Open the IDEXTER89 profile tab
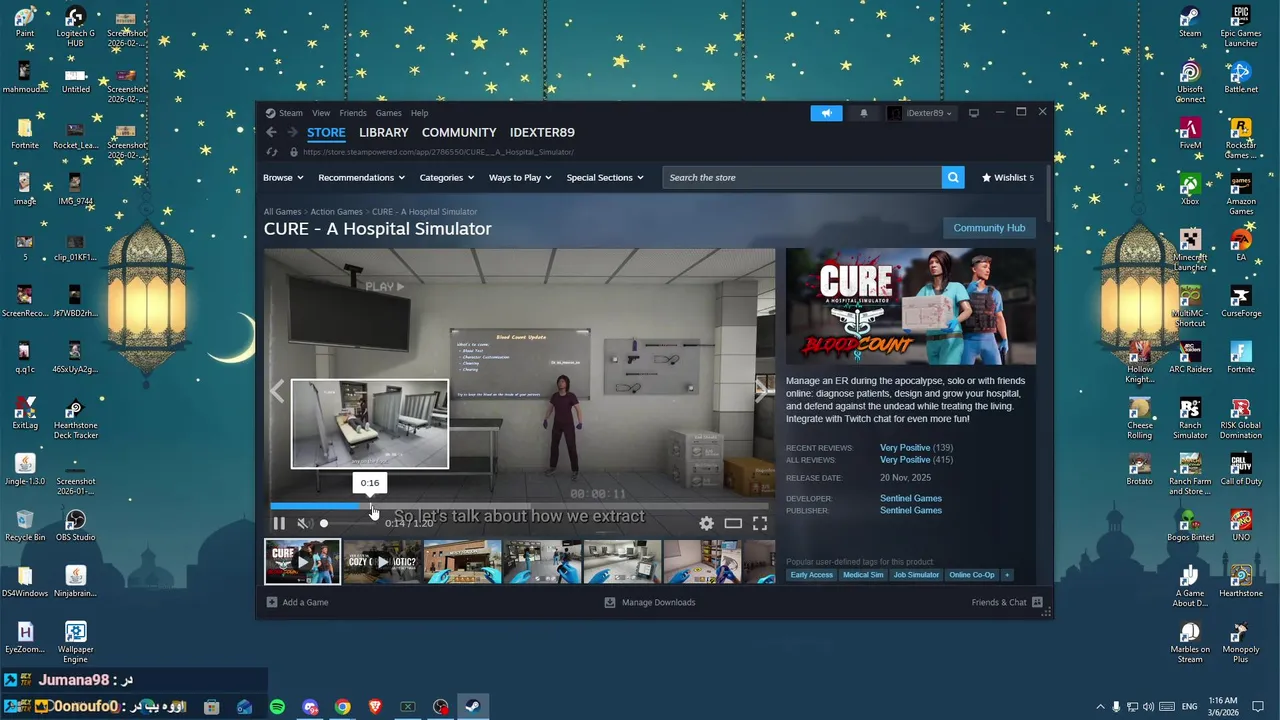The image size is (1280, 720). click(x=542, y=132)
